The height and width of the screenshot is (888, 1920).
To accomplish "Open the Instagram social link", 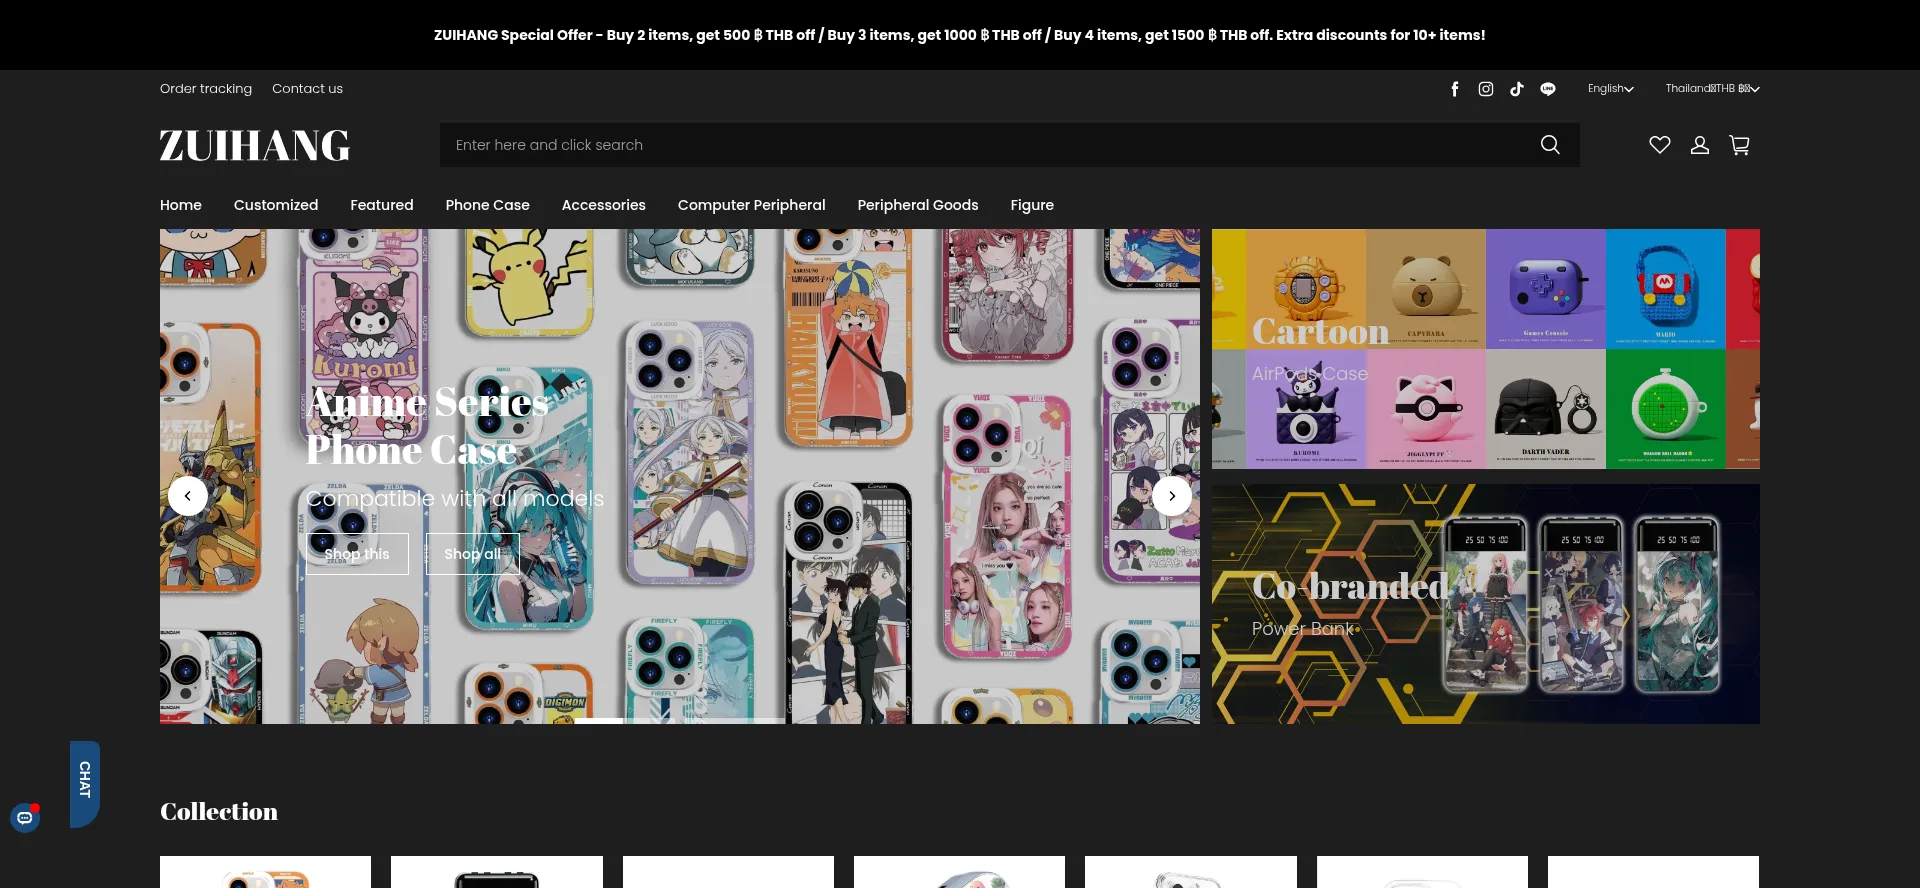I will pos(1486,89).
